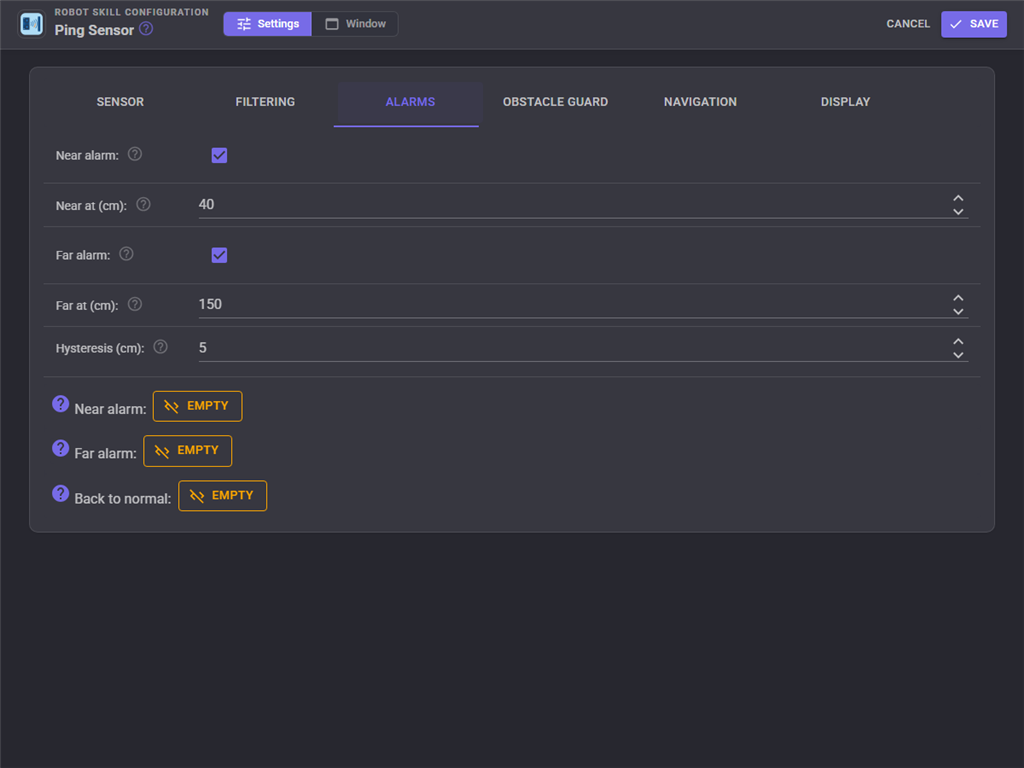Edit the empty Far alarm script

point(187,451)
